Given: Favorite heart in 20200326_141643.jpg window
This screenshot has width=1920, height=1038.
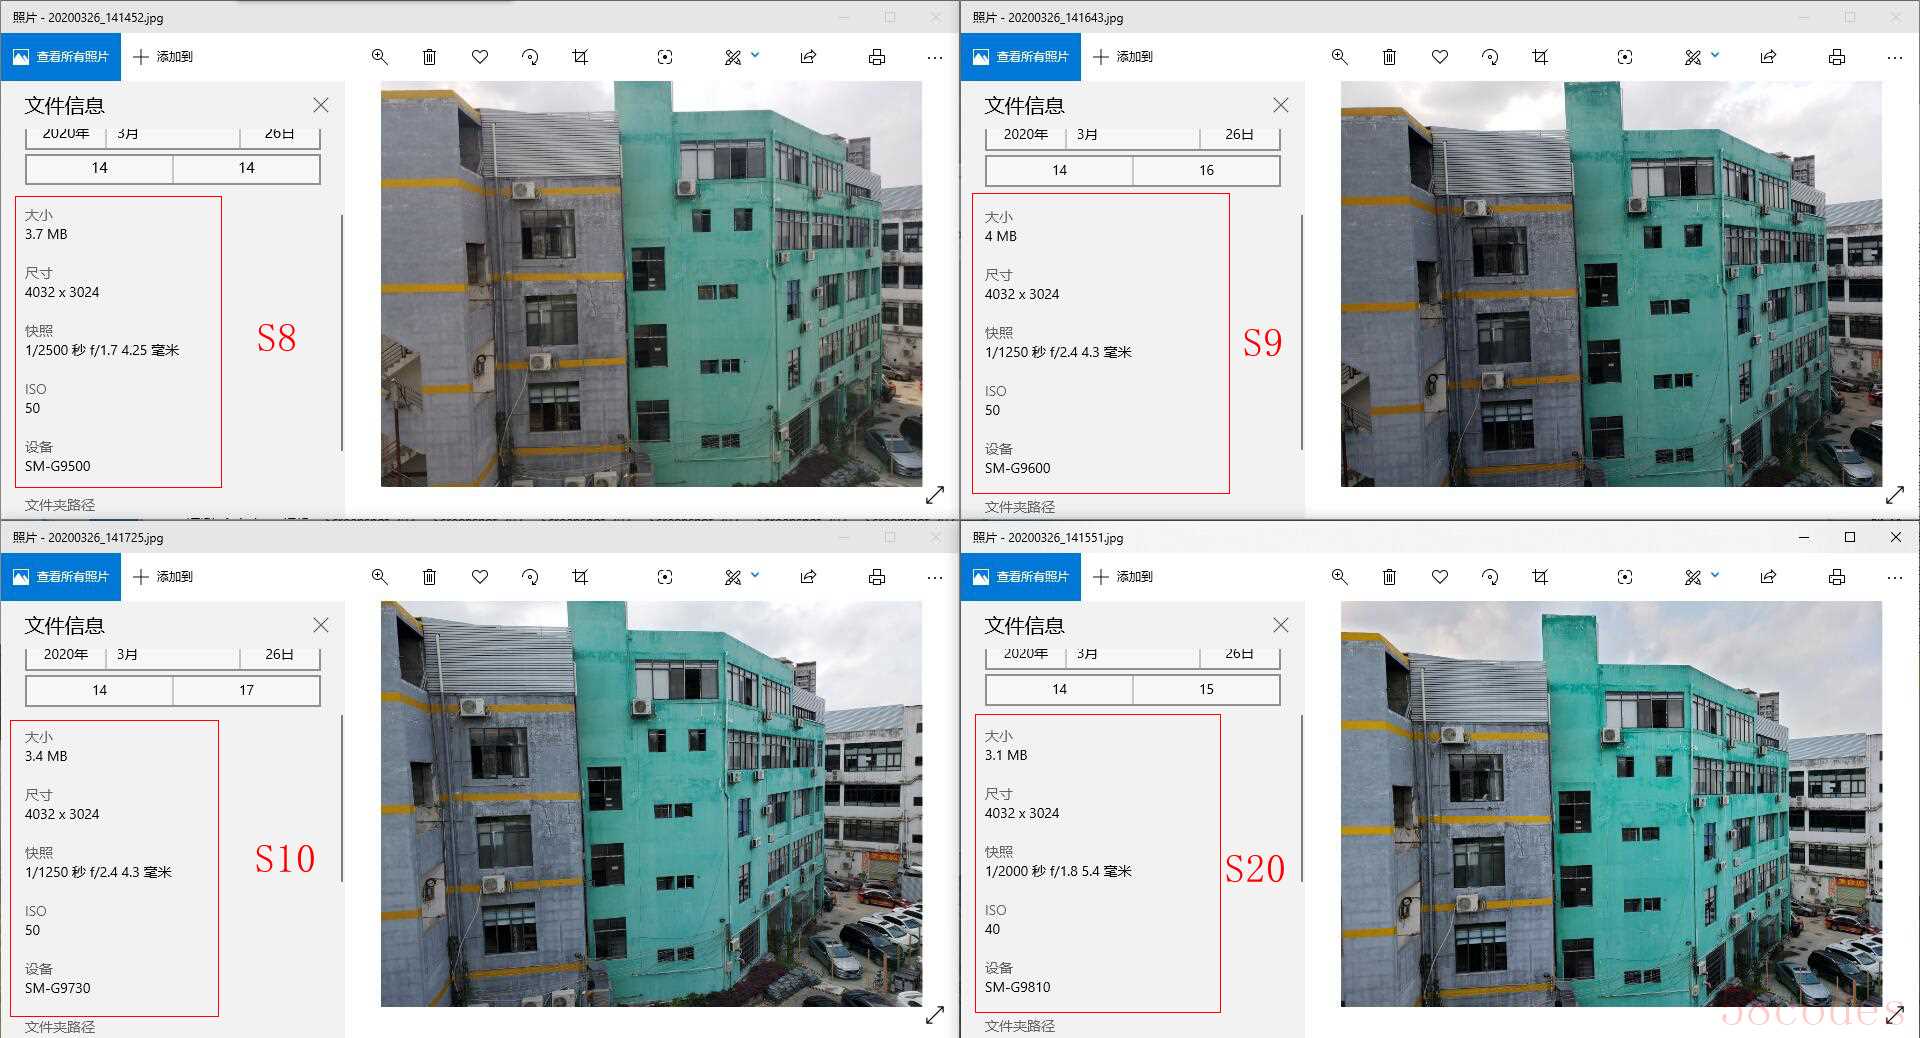Looking at the screenshot, I should (x=1440, y=57).
